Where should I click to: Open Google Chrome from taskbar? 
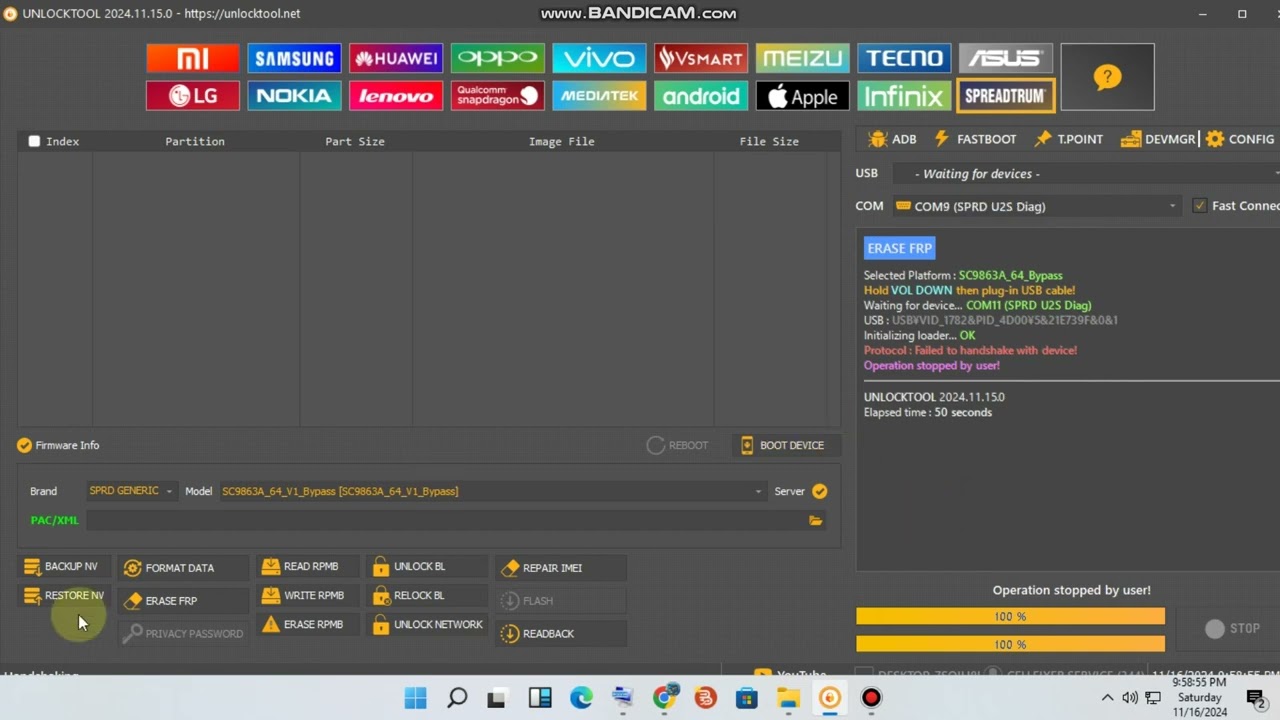(x=664, y=698)
